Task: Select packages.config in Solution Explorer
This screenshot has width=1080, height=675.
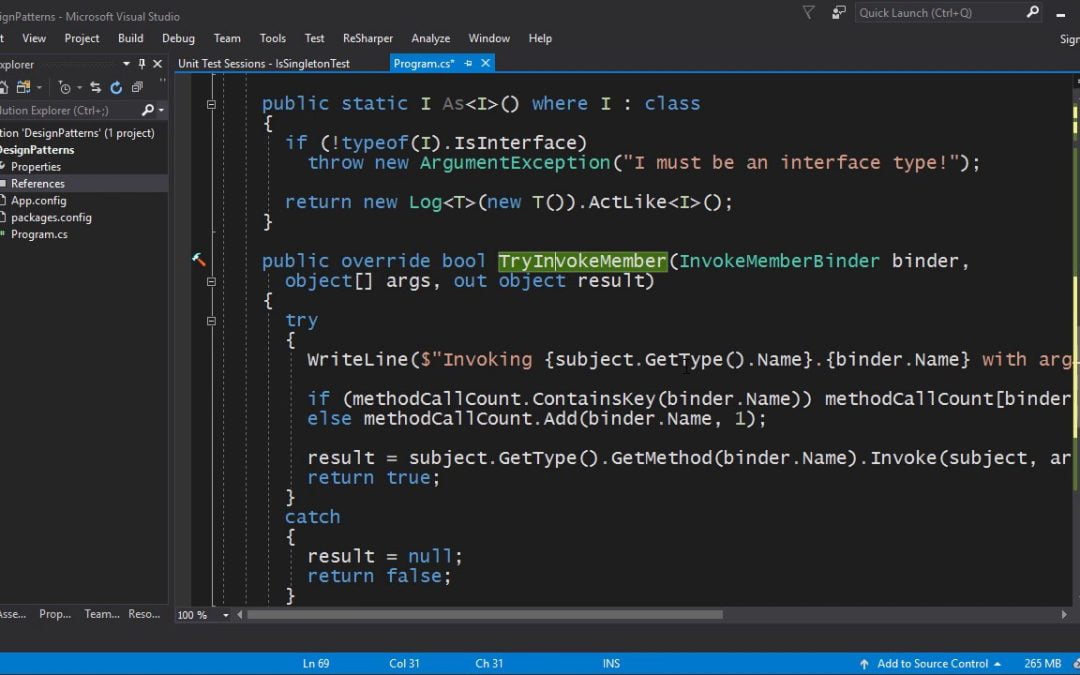Action: point(51,218)
